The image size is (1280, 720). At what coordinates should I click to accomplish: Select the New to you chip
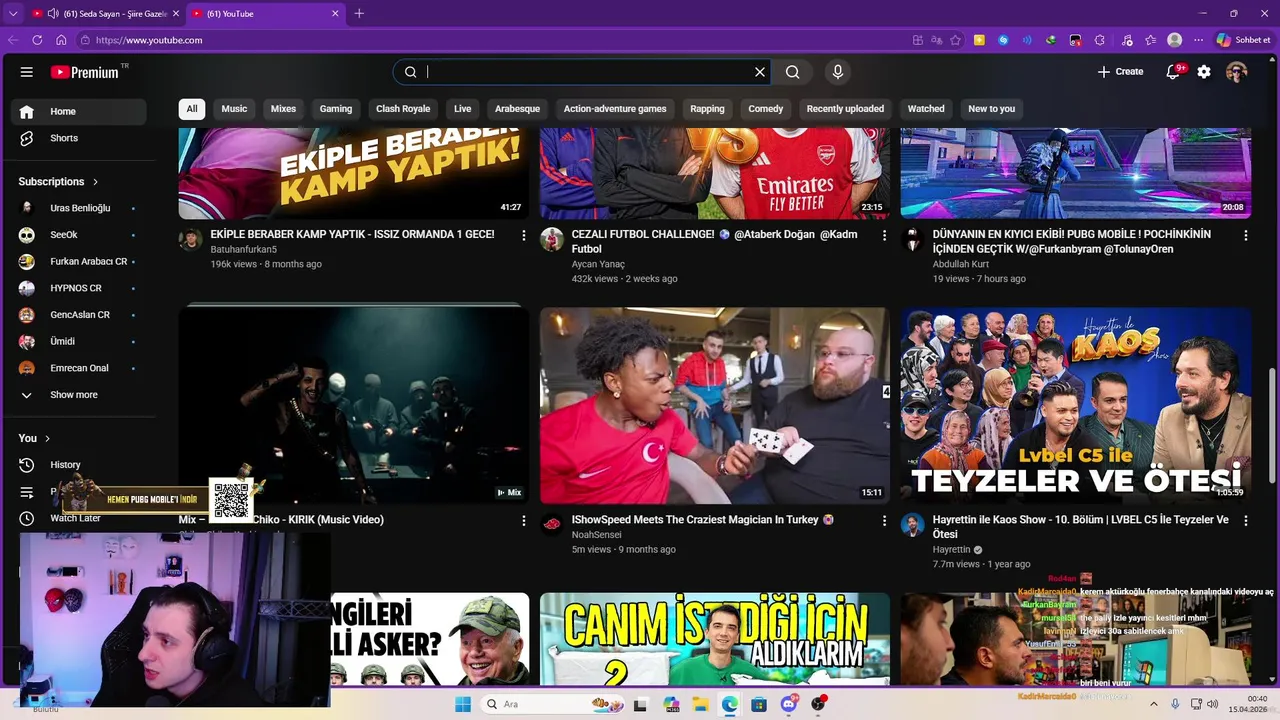coord(991,109)
